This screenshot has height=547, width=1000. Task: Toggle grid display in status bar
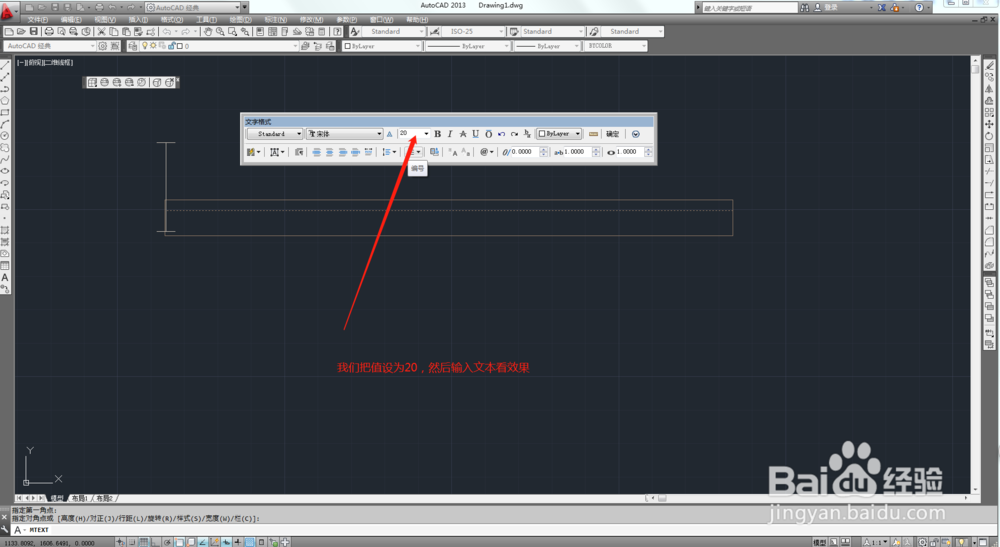click(144, 542)
